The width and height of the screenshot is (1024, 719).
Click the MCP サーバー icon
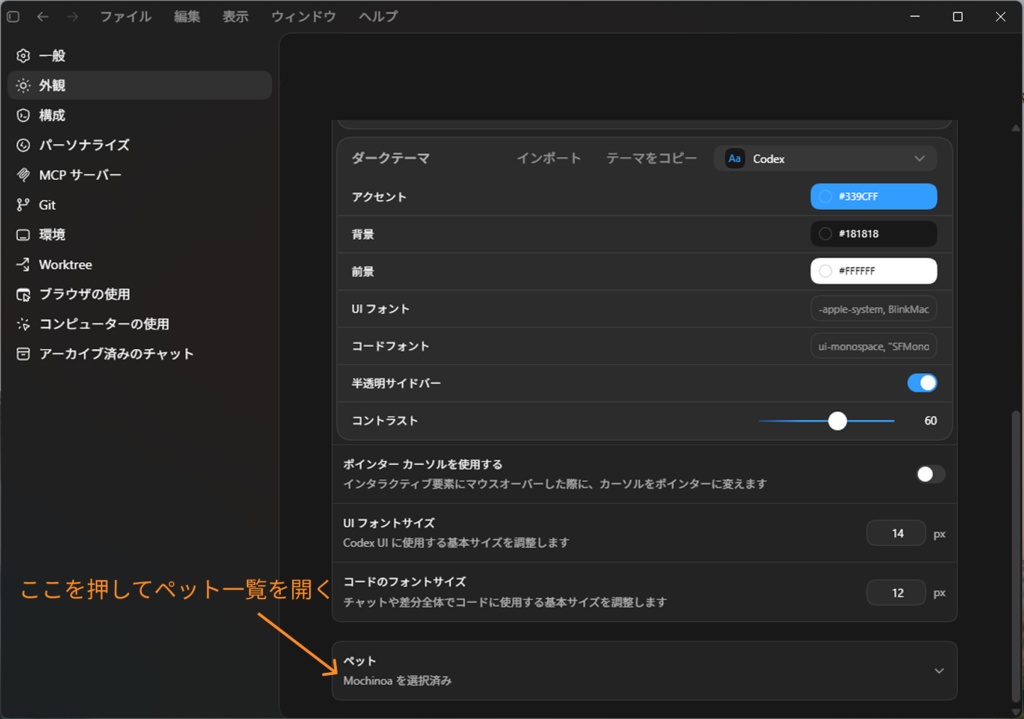[x=23, y=175]
